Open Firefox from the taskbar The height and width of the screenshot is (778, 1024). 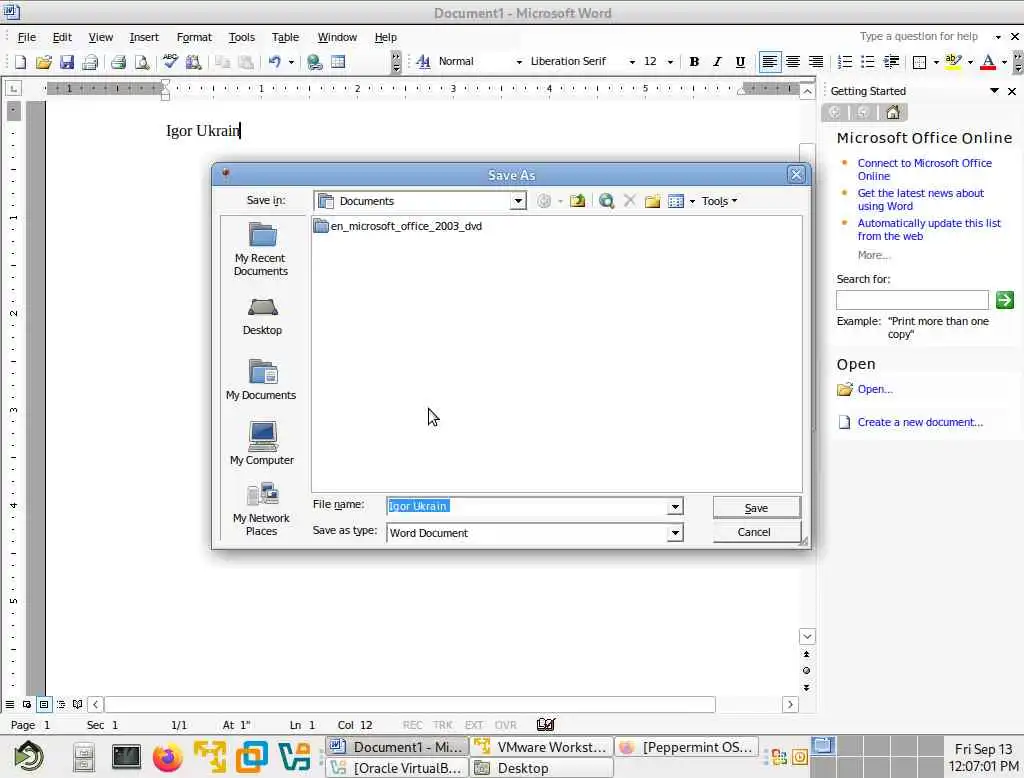tap(168, 758)
